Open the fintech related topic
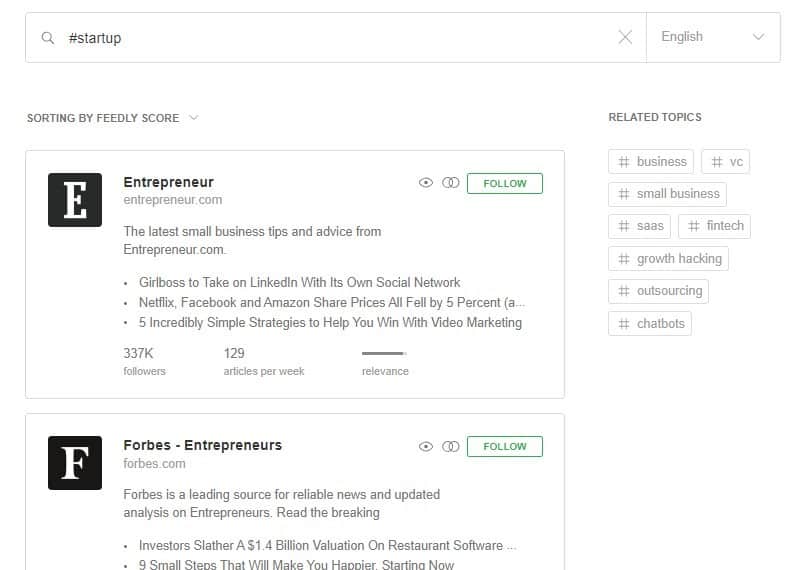 [714, 226]
